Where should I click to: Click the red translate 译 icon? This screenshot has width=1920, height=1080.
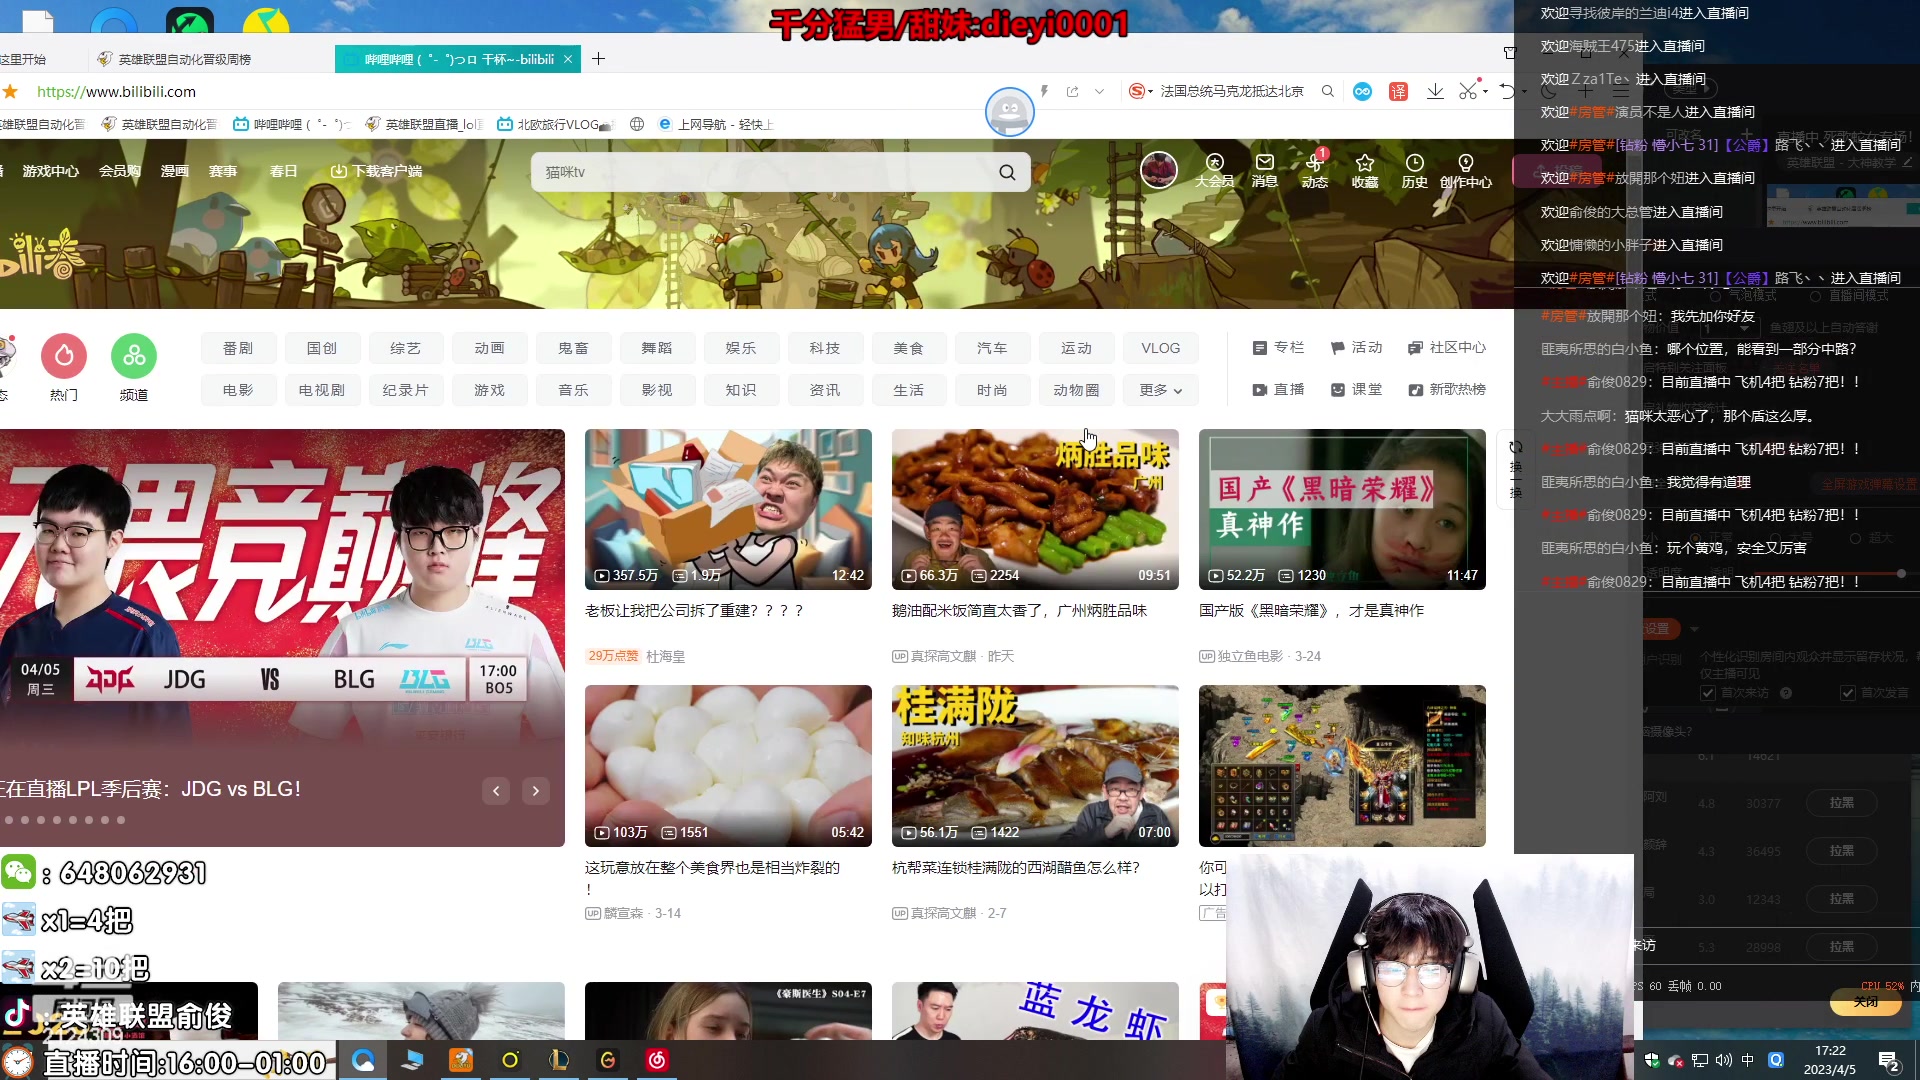[x=1398, y=91]
